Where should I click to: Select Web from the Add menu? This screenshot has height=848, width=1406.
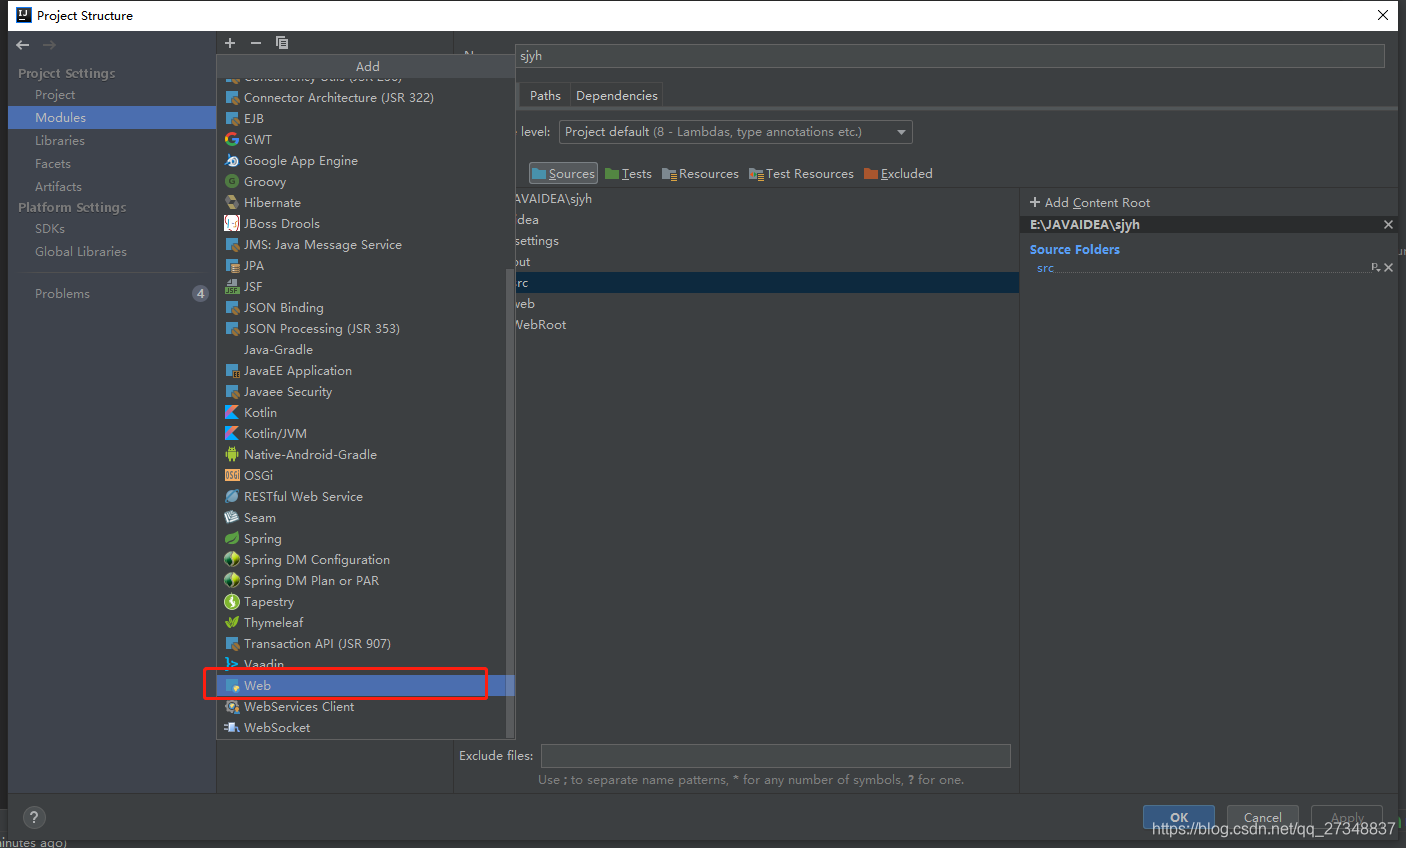click(366, 685)
